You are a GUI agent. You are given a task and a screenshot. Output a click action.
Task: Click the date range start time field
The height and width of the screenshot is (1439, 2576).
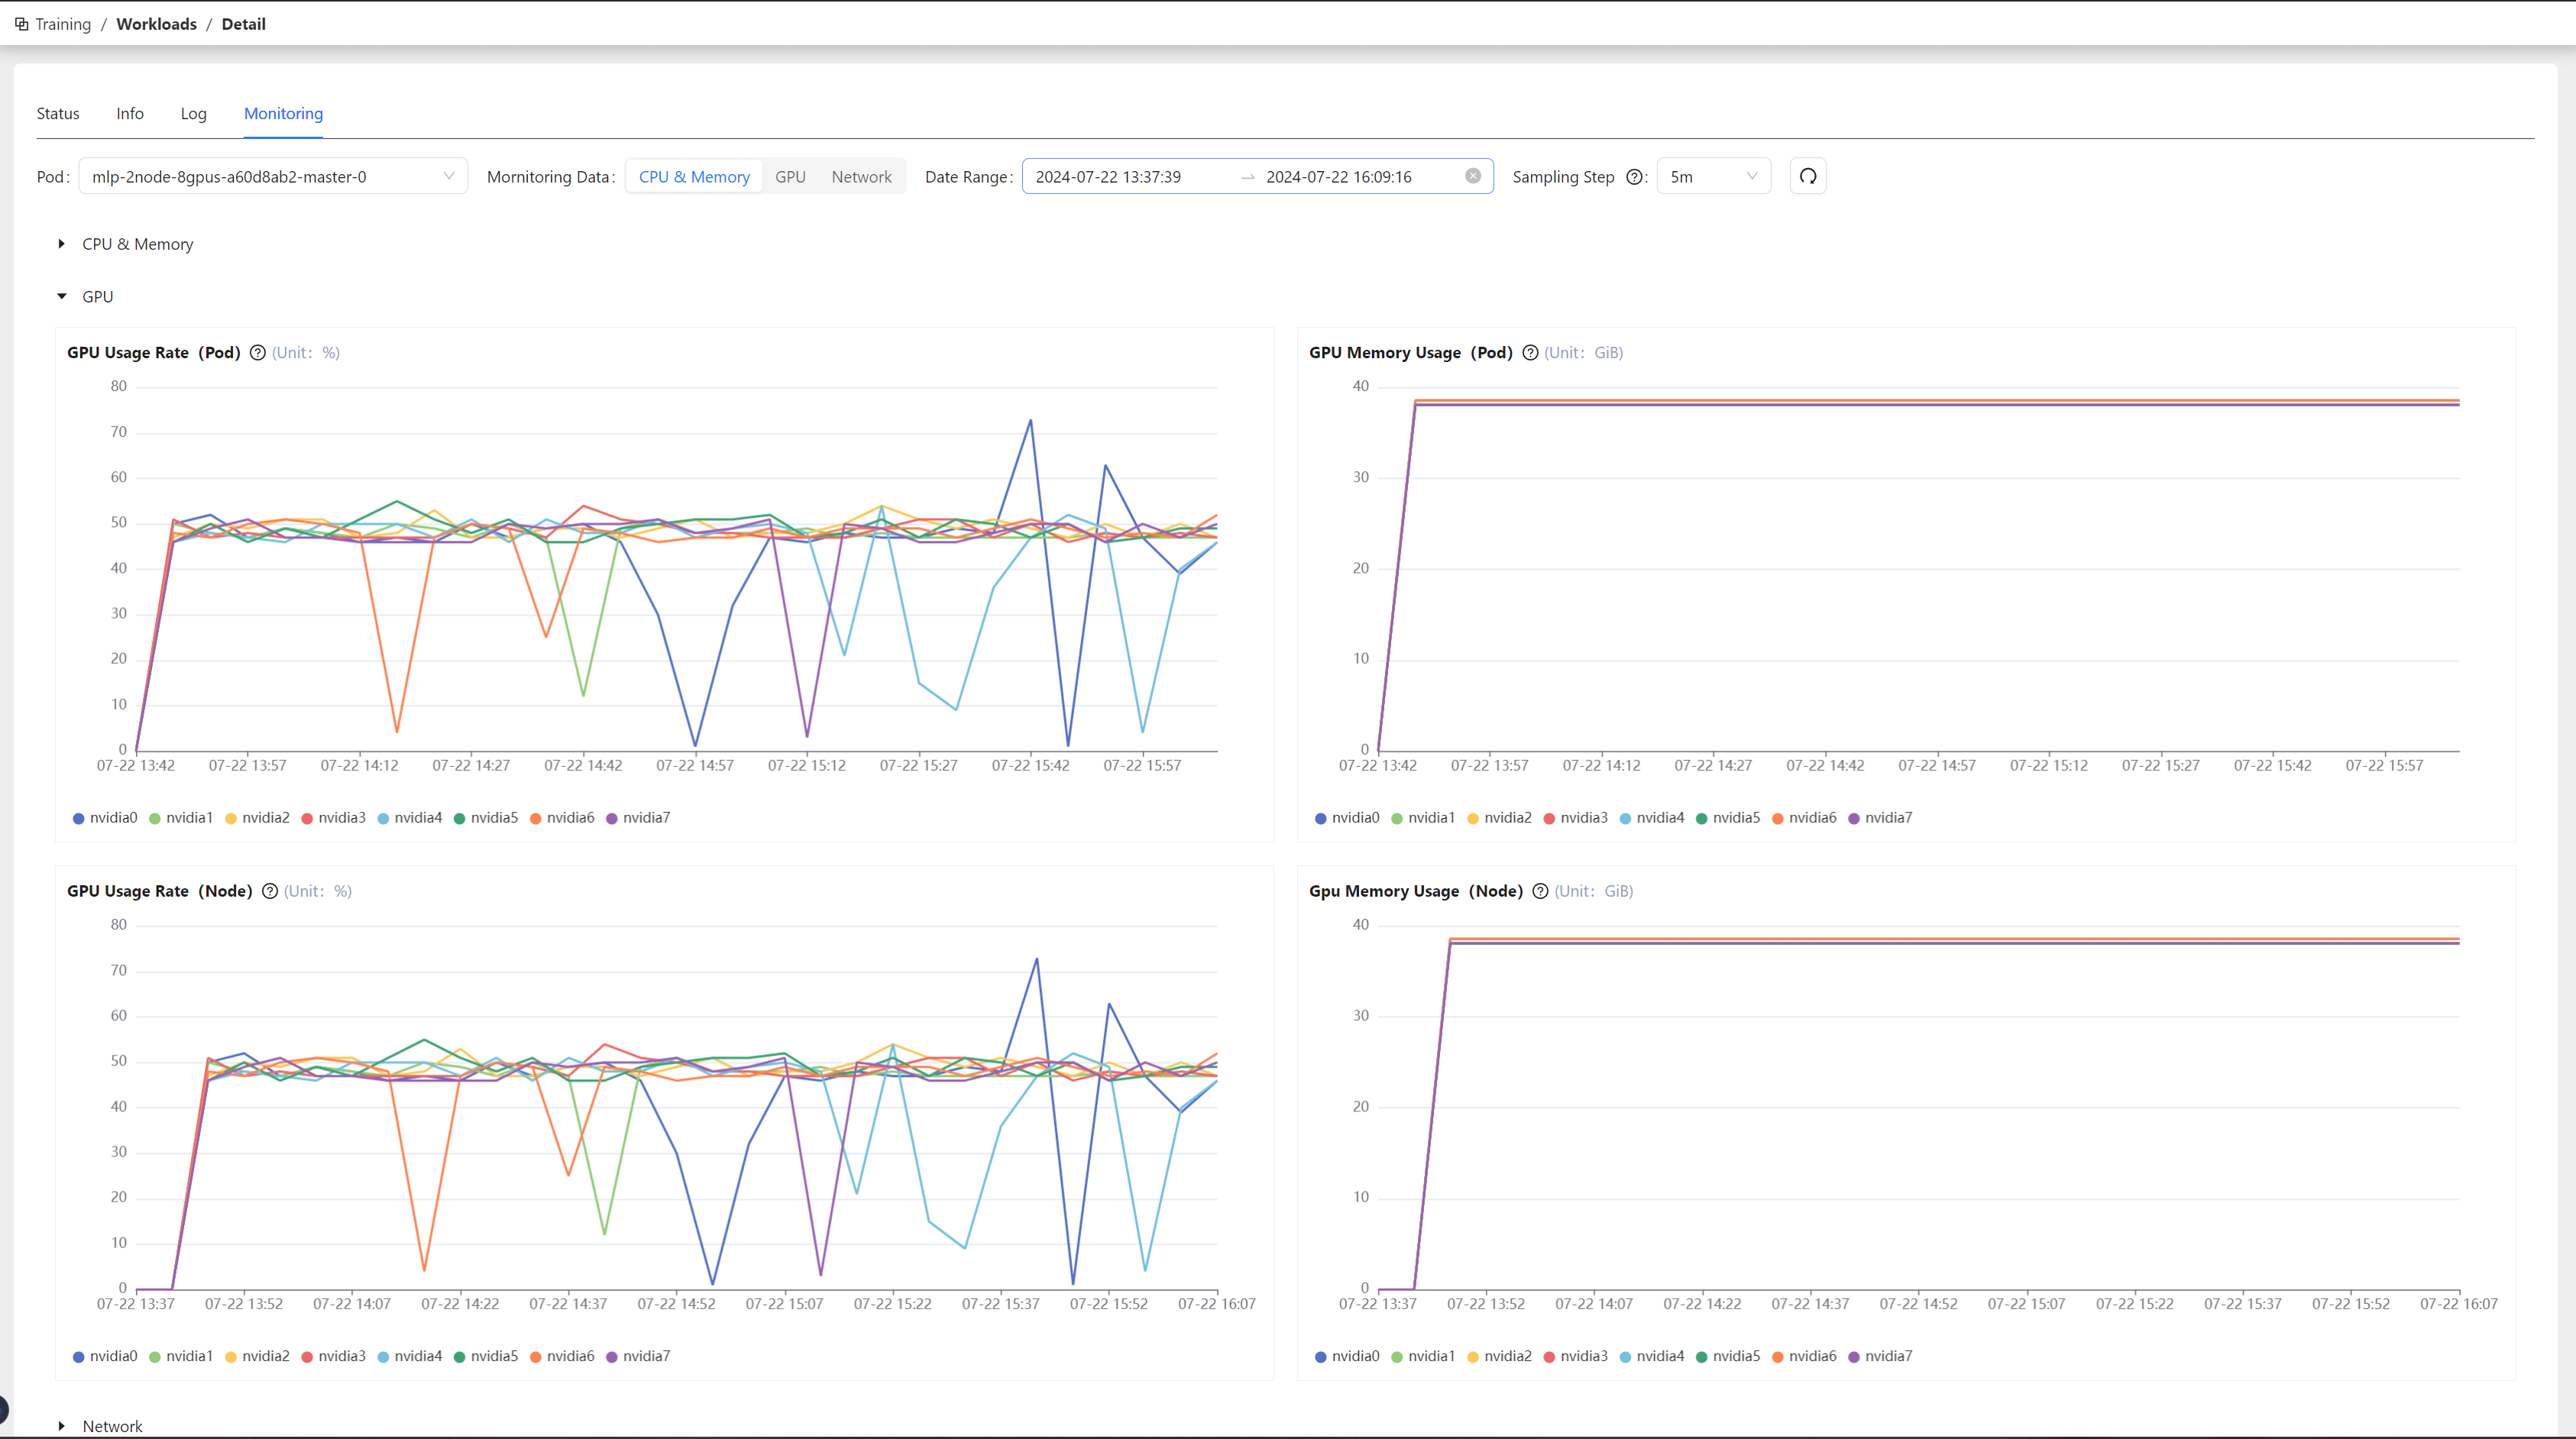click(1108, 177)
